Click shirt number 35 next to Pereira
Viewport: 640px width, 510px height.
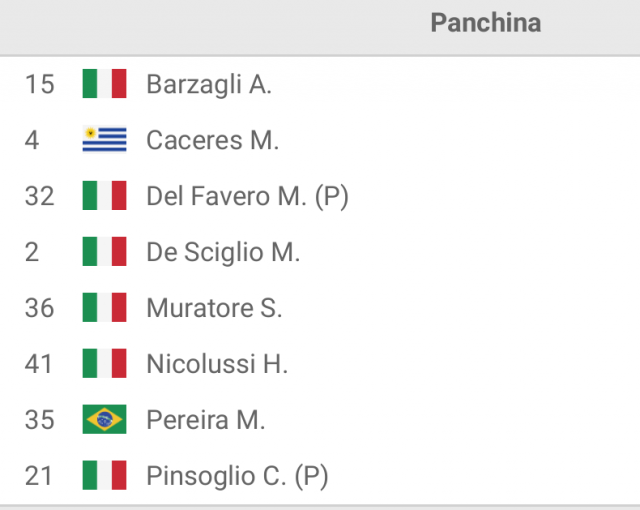[40, 420]
